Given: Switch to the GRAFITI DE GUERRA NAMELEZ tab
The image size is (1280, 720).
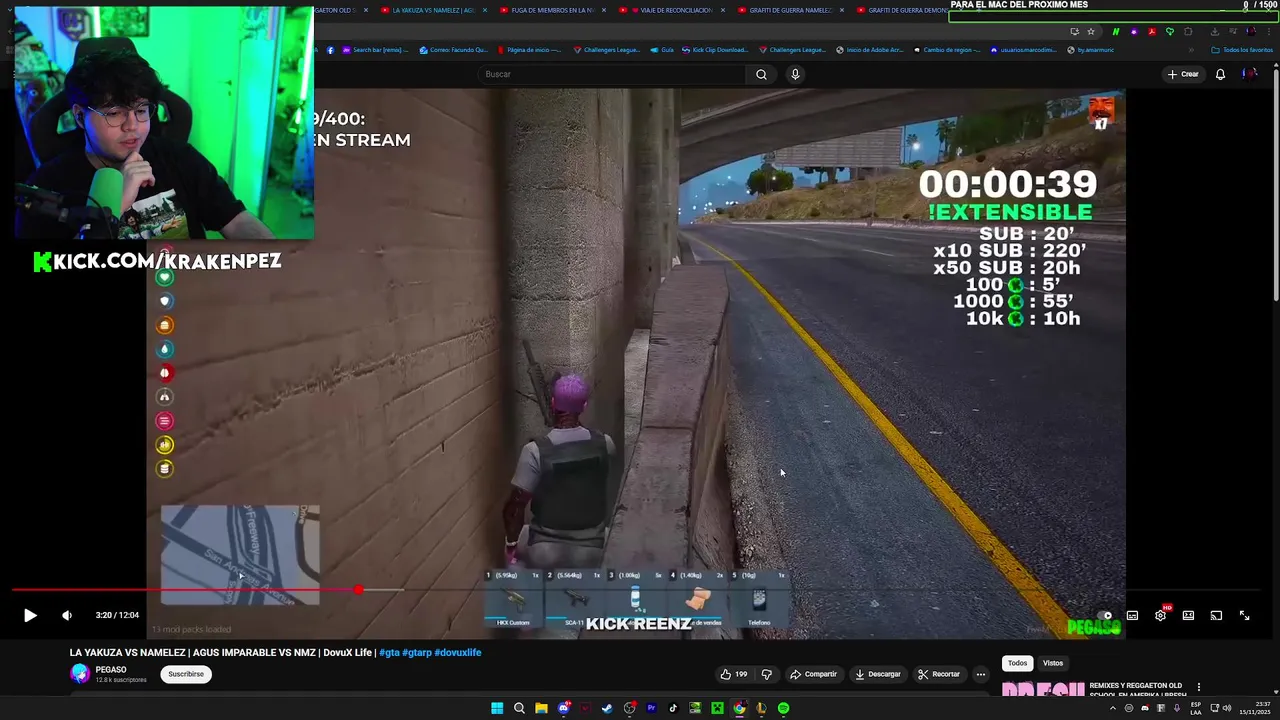Looking at the screenshot, I should (x=790, y=10).
